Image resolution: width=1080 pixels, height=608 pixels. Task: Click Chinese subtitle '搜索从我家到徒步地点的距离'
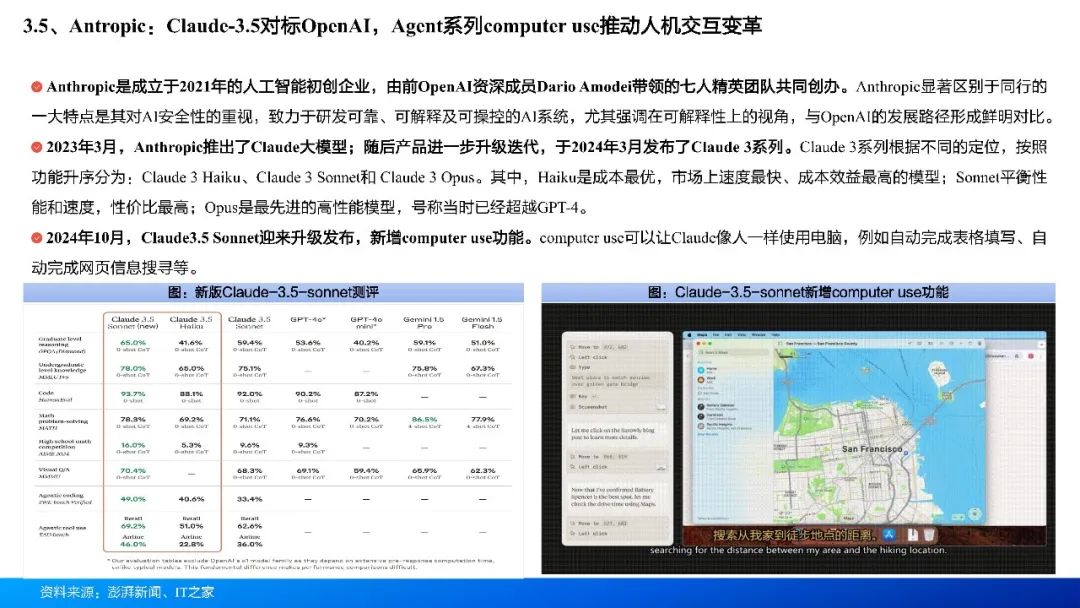click(795, 535)
